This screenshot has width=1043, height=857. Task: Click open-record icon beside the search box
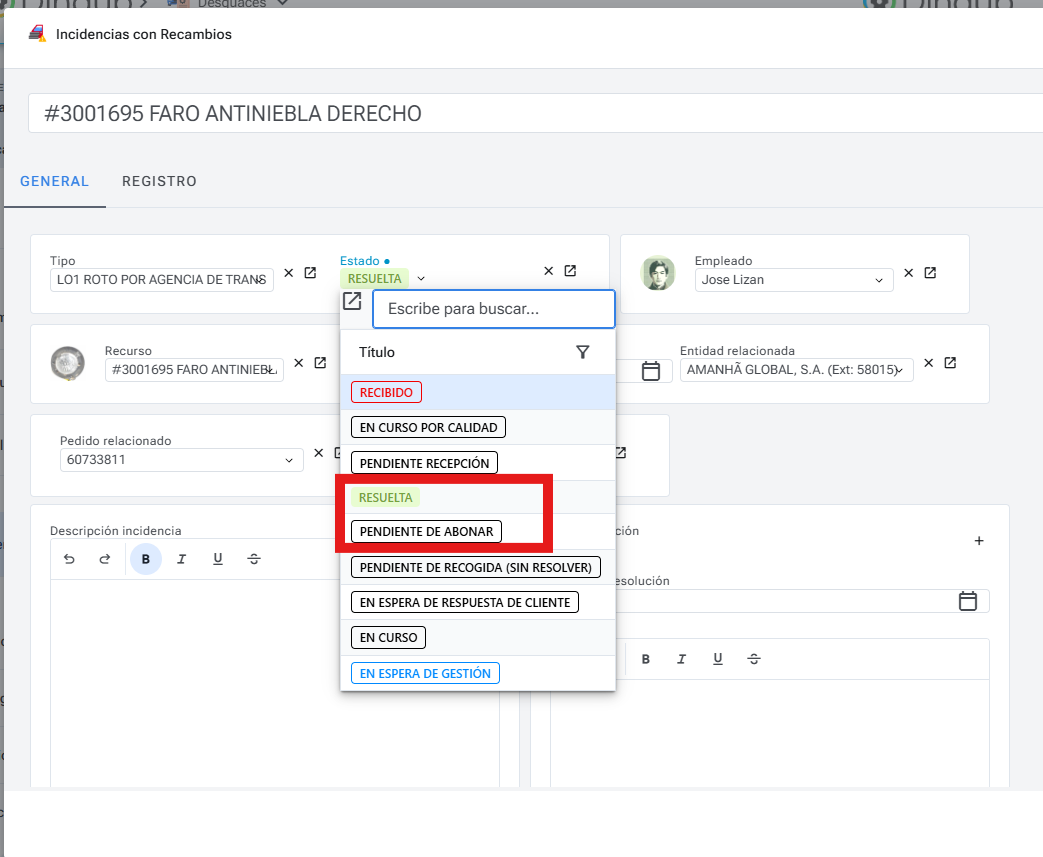(x=352, y=301)
